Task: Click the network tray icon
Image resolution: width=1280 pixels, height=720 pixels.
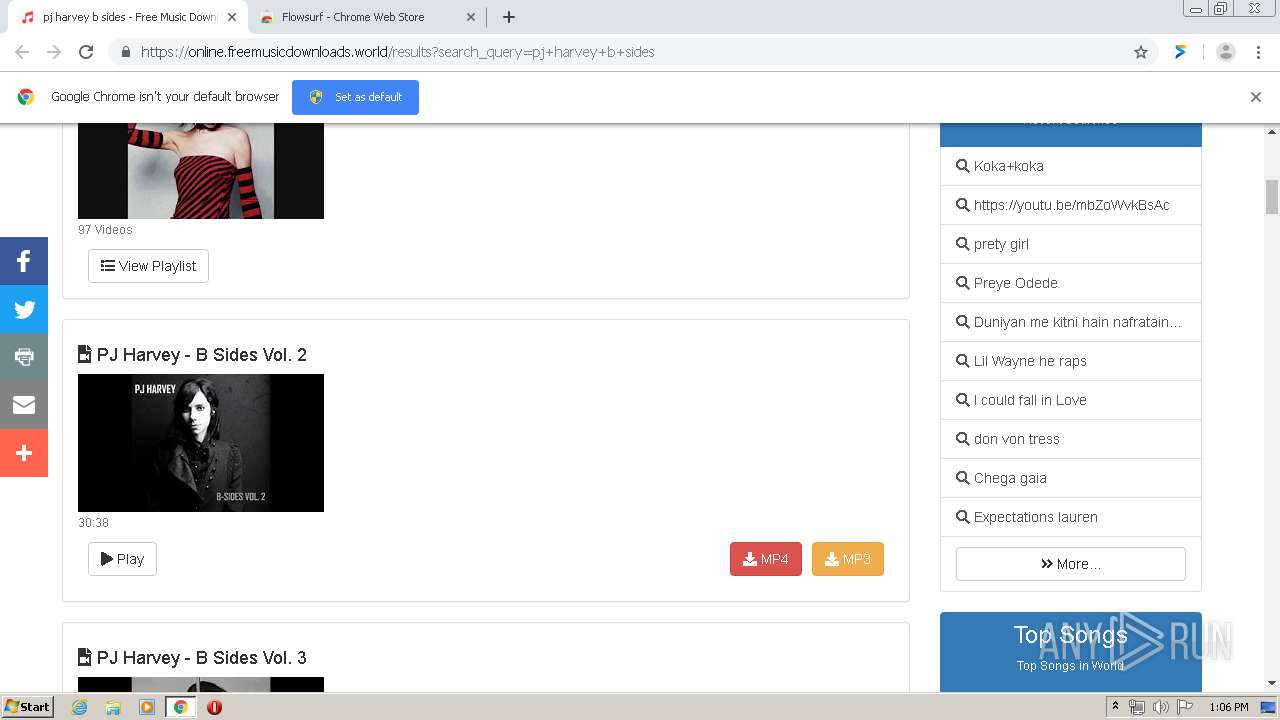Action: 1137,707
